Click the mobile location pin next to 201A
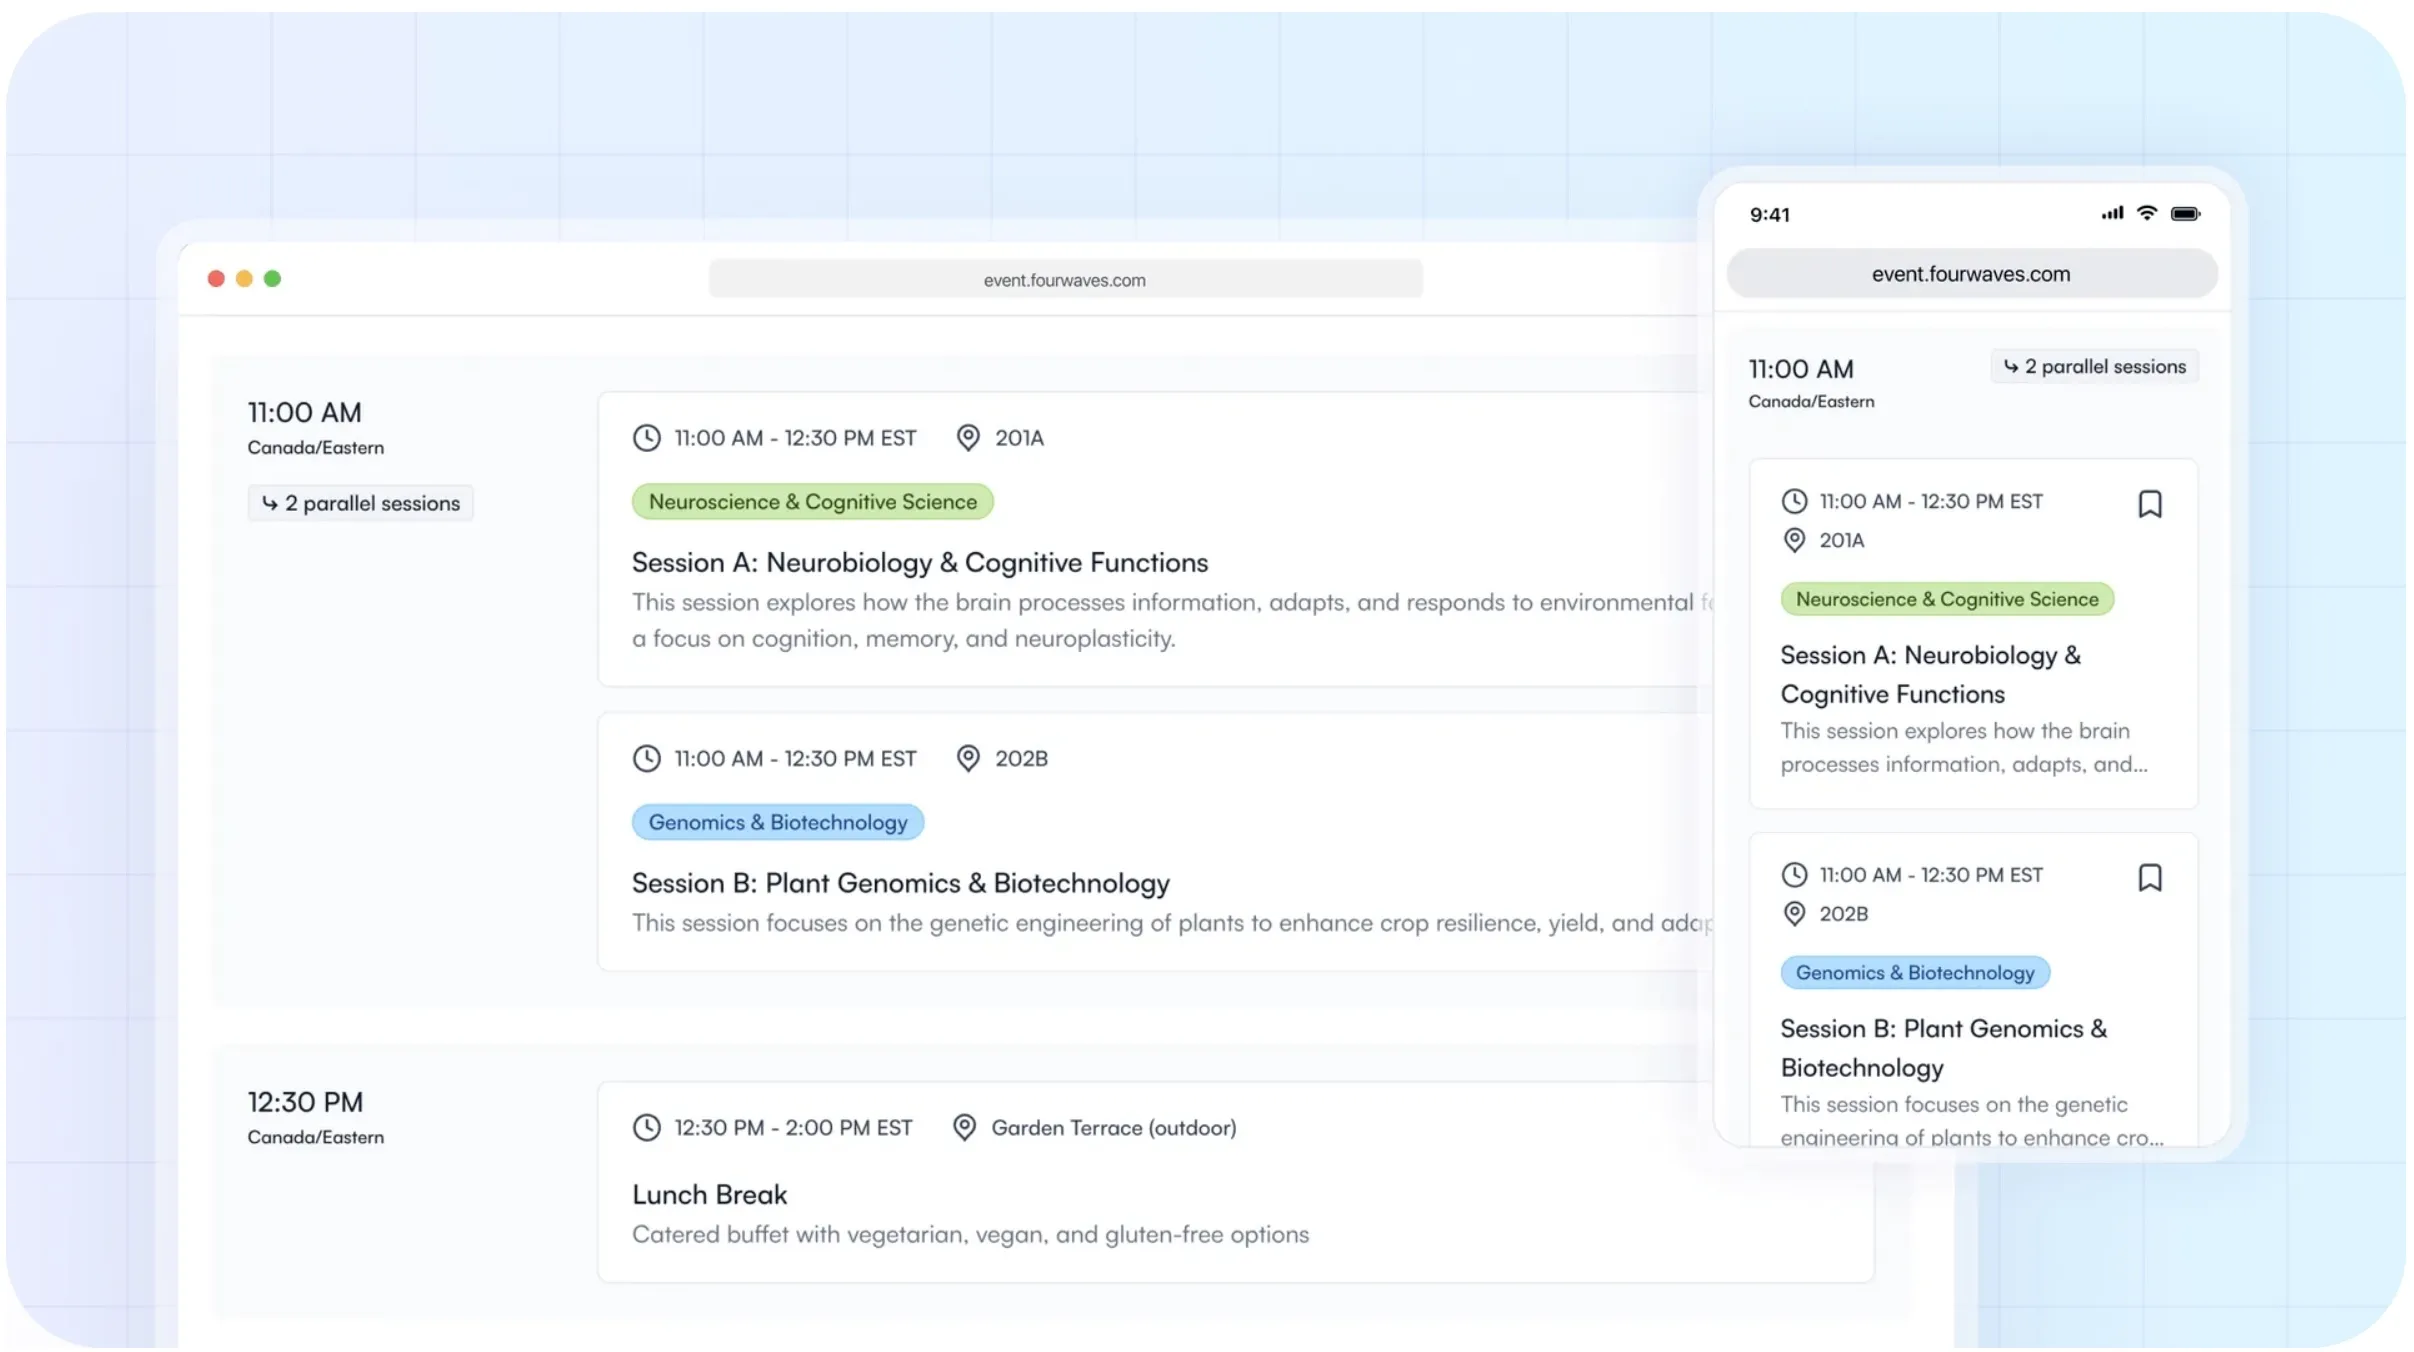The height and width of the screenshot is (1352, 2414). (1794, 540)
